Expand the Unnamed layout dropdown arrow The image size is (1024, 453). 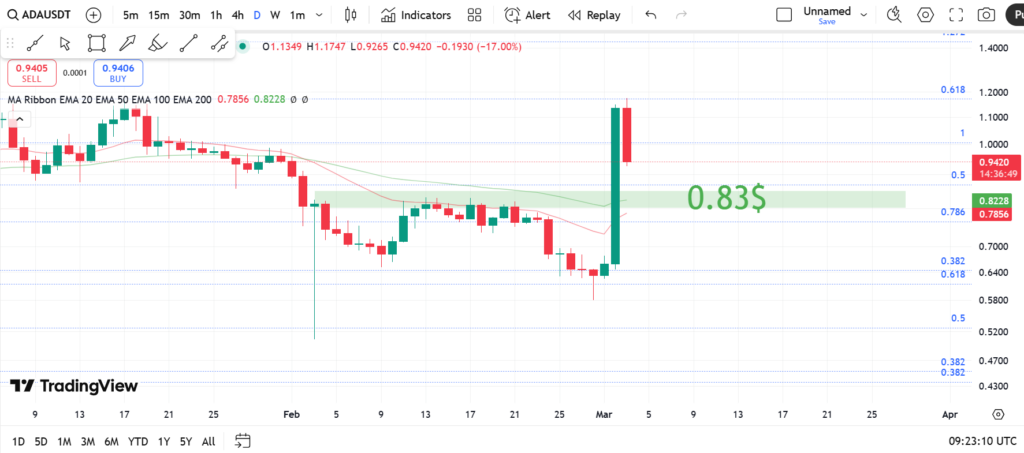[866, 15]
